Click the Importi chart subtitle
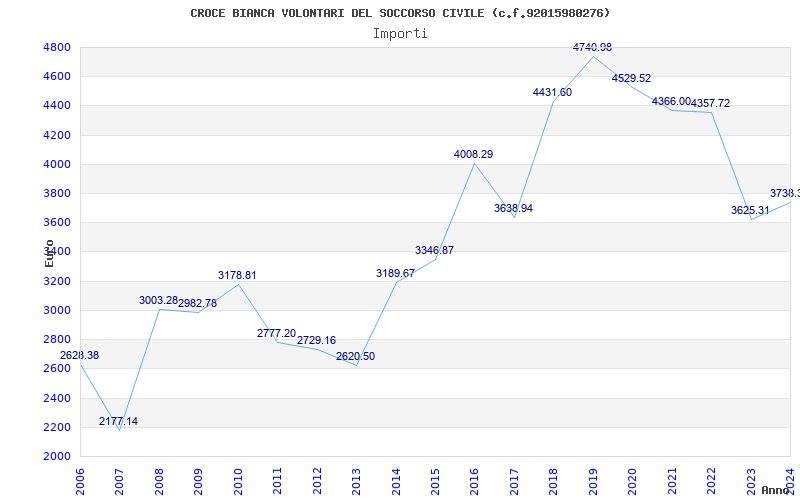The height and width of the screenshot is (500, 800). coord(400,34)
